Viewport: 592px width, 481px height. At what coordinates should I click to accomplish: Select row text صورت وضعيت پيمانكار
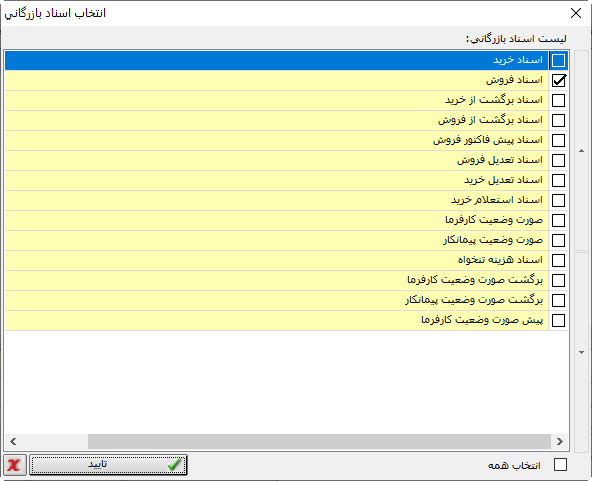pos(493,240)
